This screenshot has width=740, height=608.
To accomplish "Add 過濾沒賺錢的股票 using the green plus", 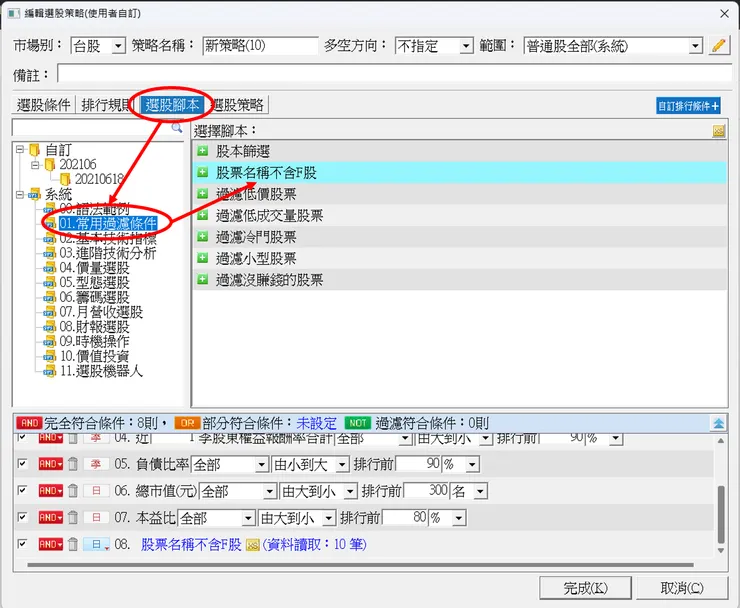I will (x=202, y=279).
